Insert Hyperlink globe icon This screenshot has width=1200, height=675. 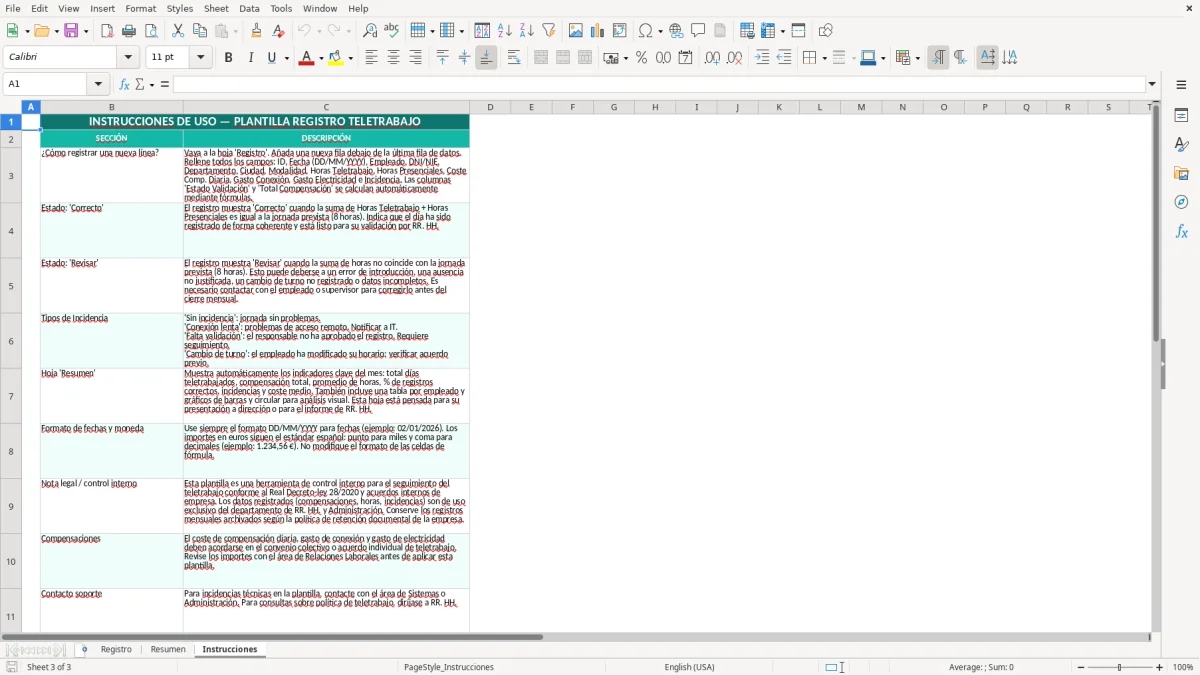677,31
